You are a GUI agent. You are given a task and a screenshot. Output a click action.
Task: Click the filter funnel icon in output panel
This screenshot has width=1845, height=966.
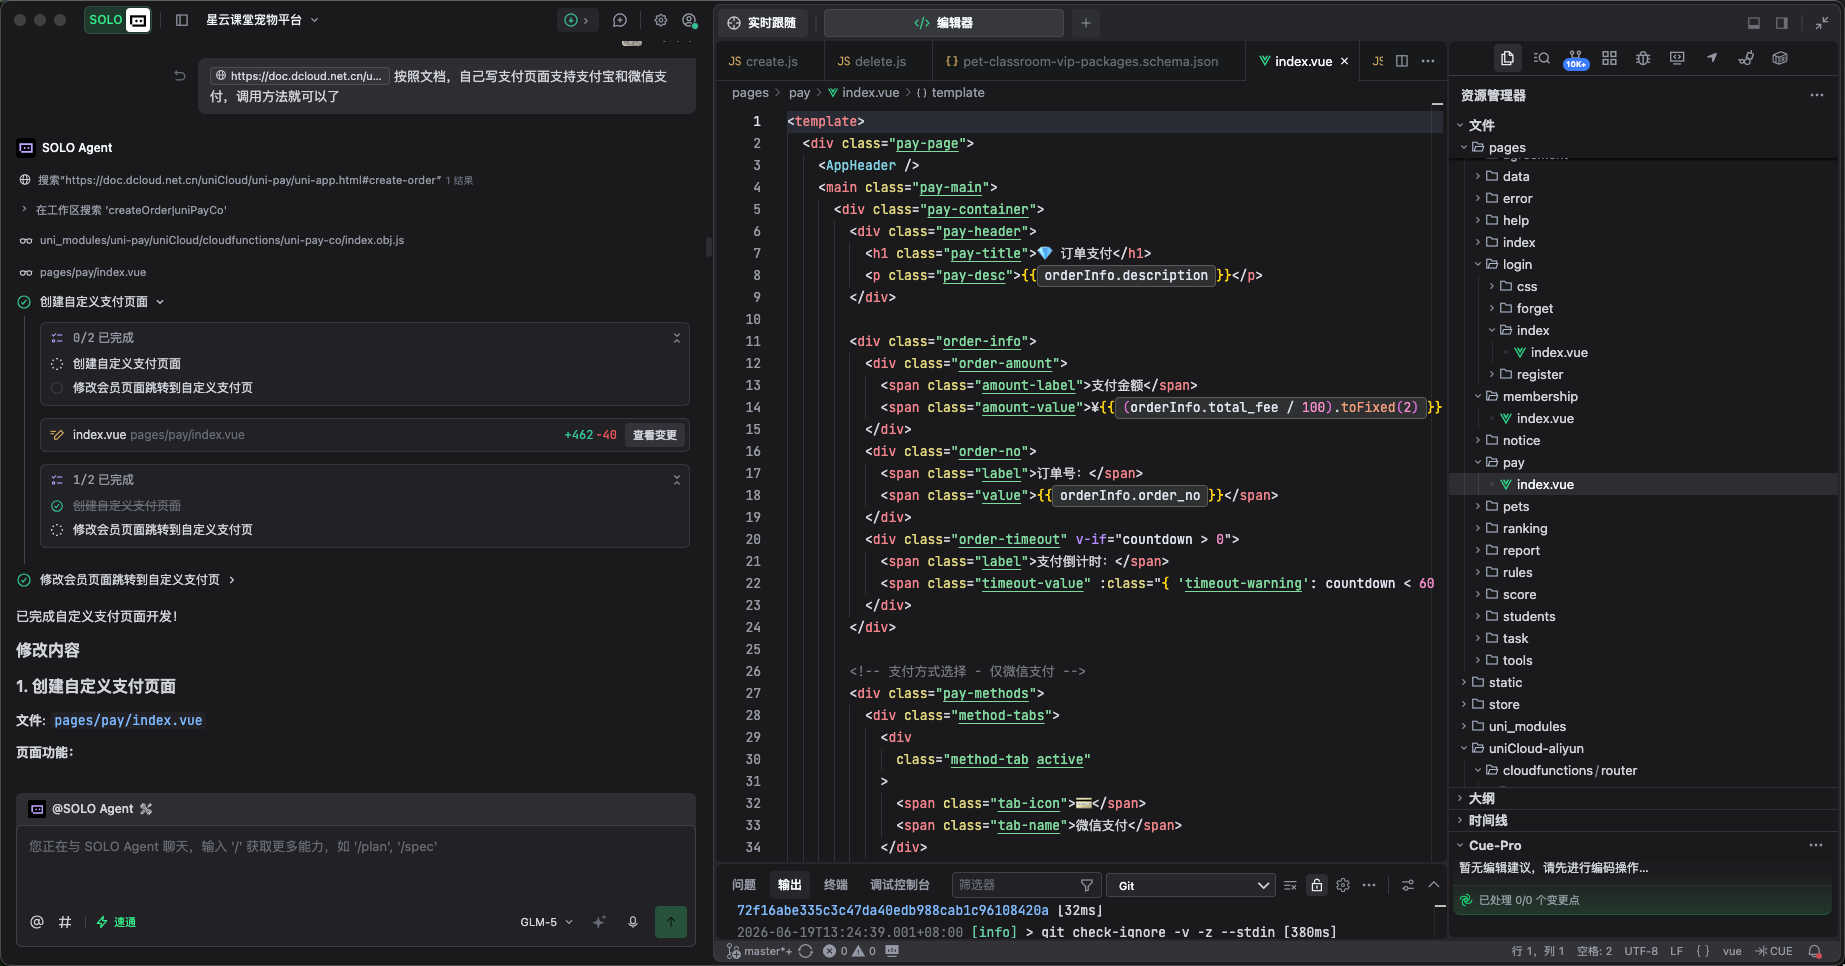click(x=1087, y=885)
